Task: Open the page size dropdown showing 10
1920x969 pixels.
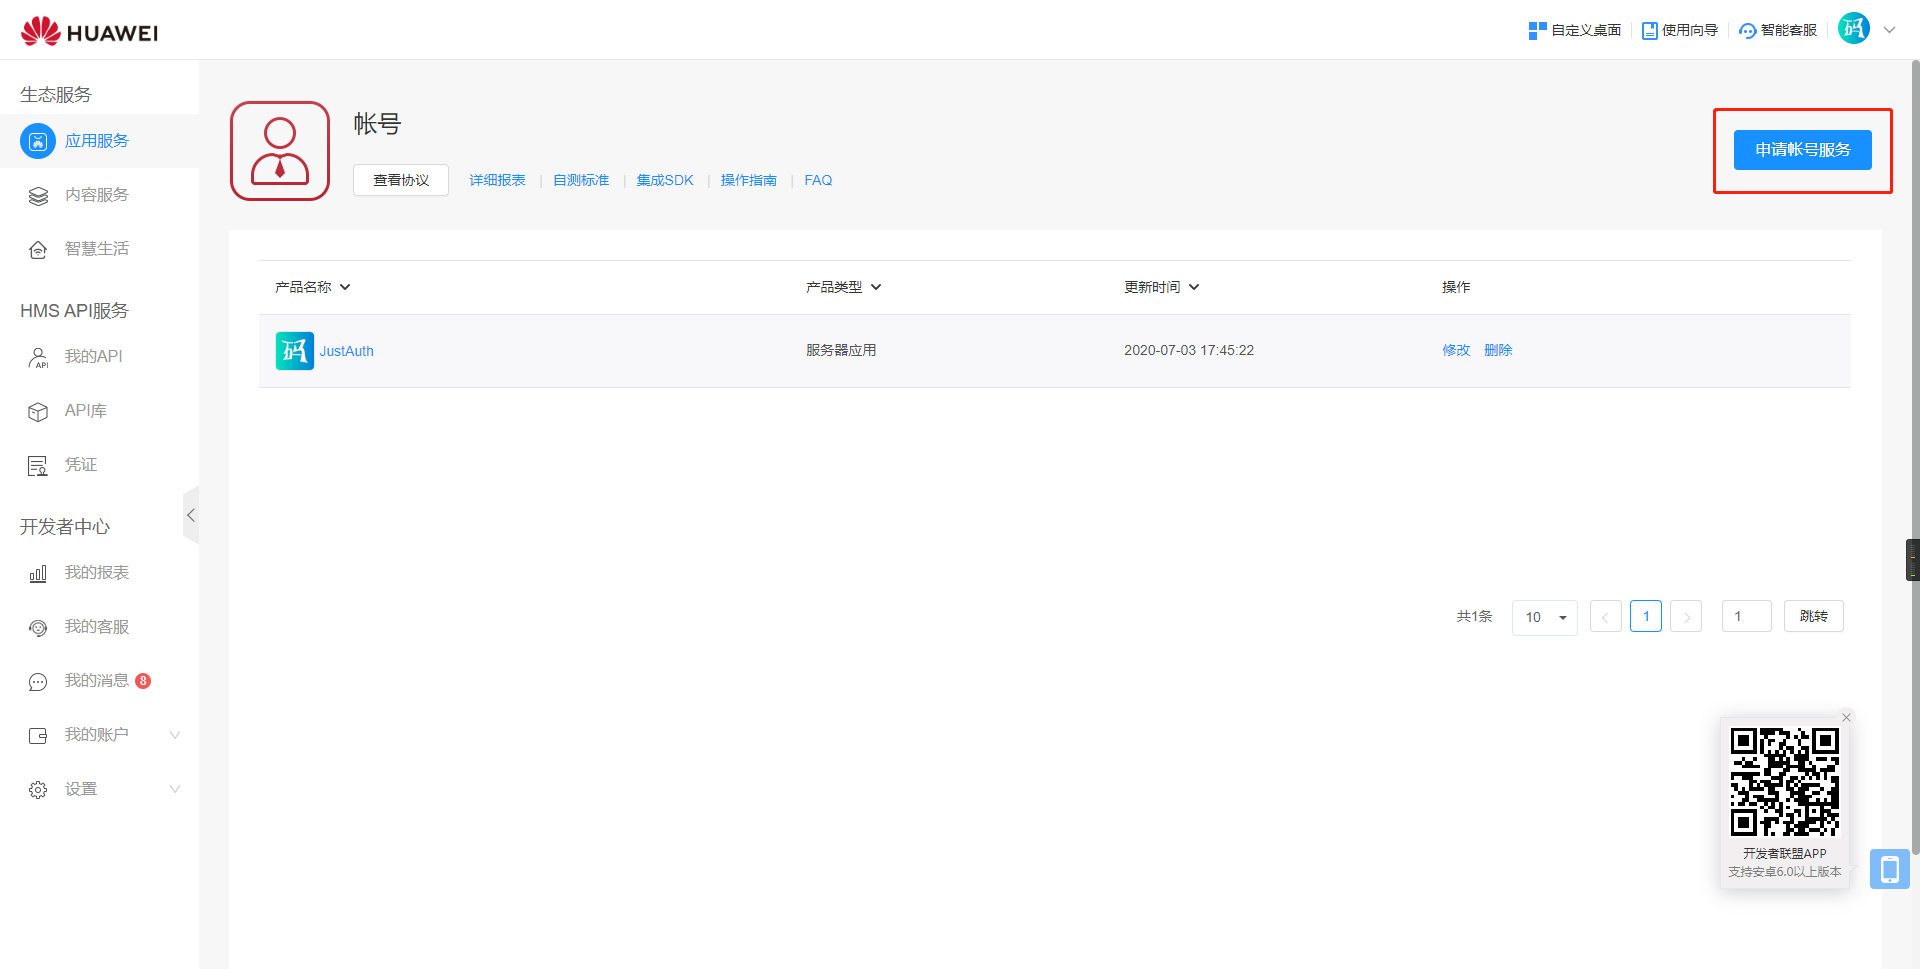Action: pyautogui.click(x=1544, y=617)
